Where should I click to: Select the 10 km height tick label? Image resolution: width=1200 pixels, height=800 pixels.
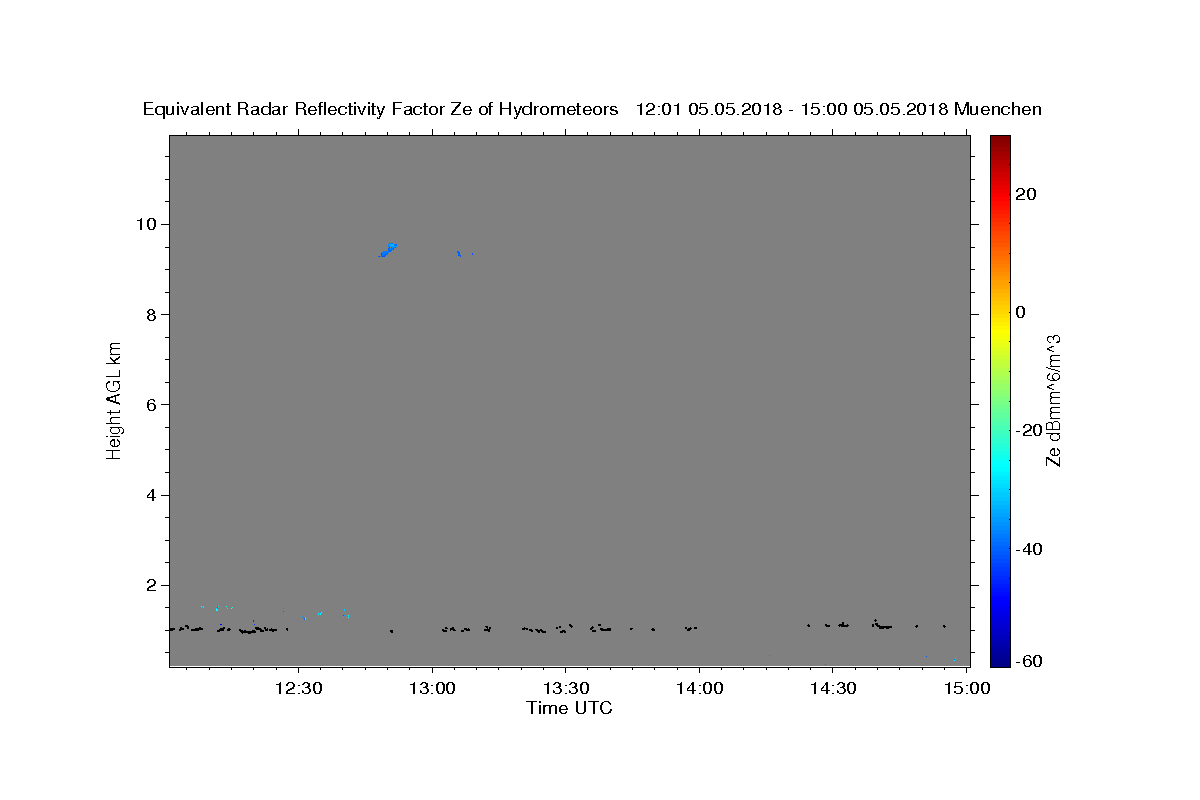coord(148,224)
